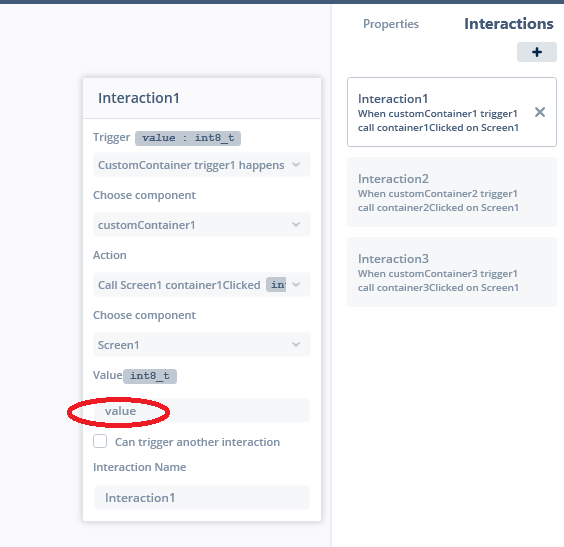Click the chevron arrow on trigger dropdown
The image size is (564, 547).
296,165
